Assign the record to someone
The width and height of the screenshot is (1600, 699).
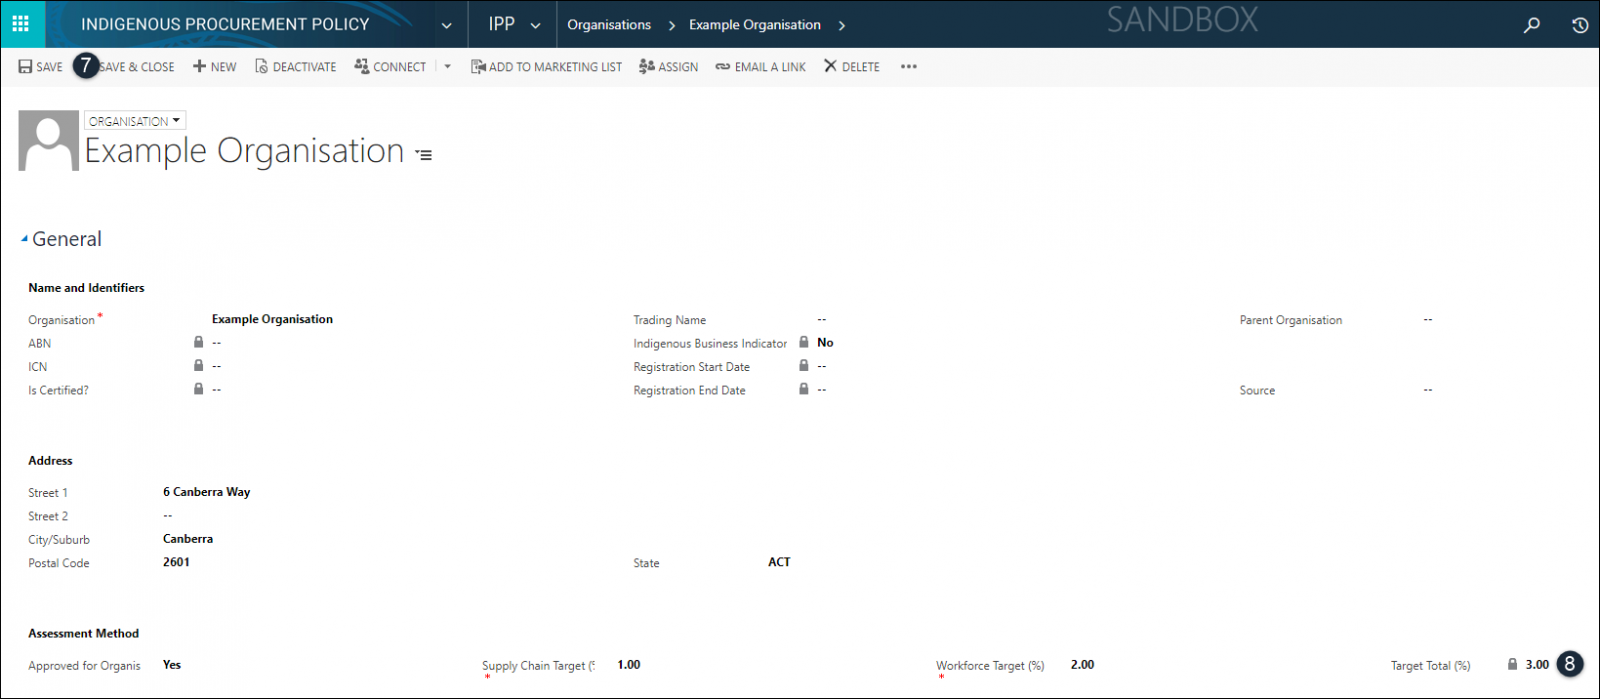(x=668, y=67)
